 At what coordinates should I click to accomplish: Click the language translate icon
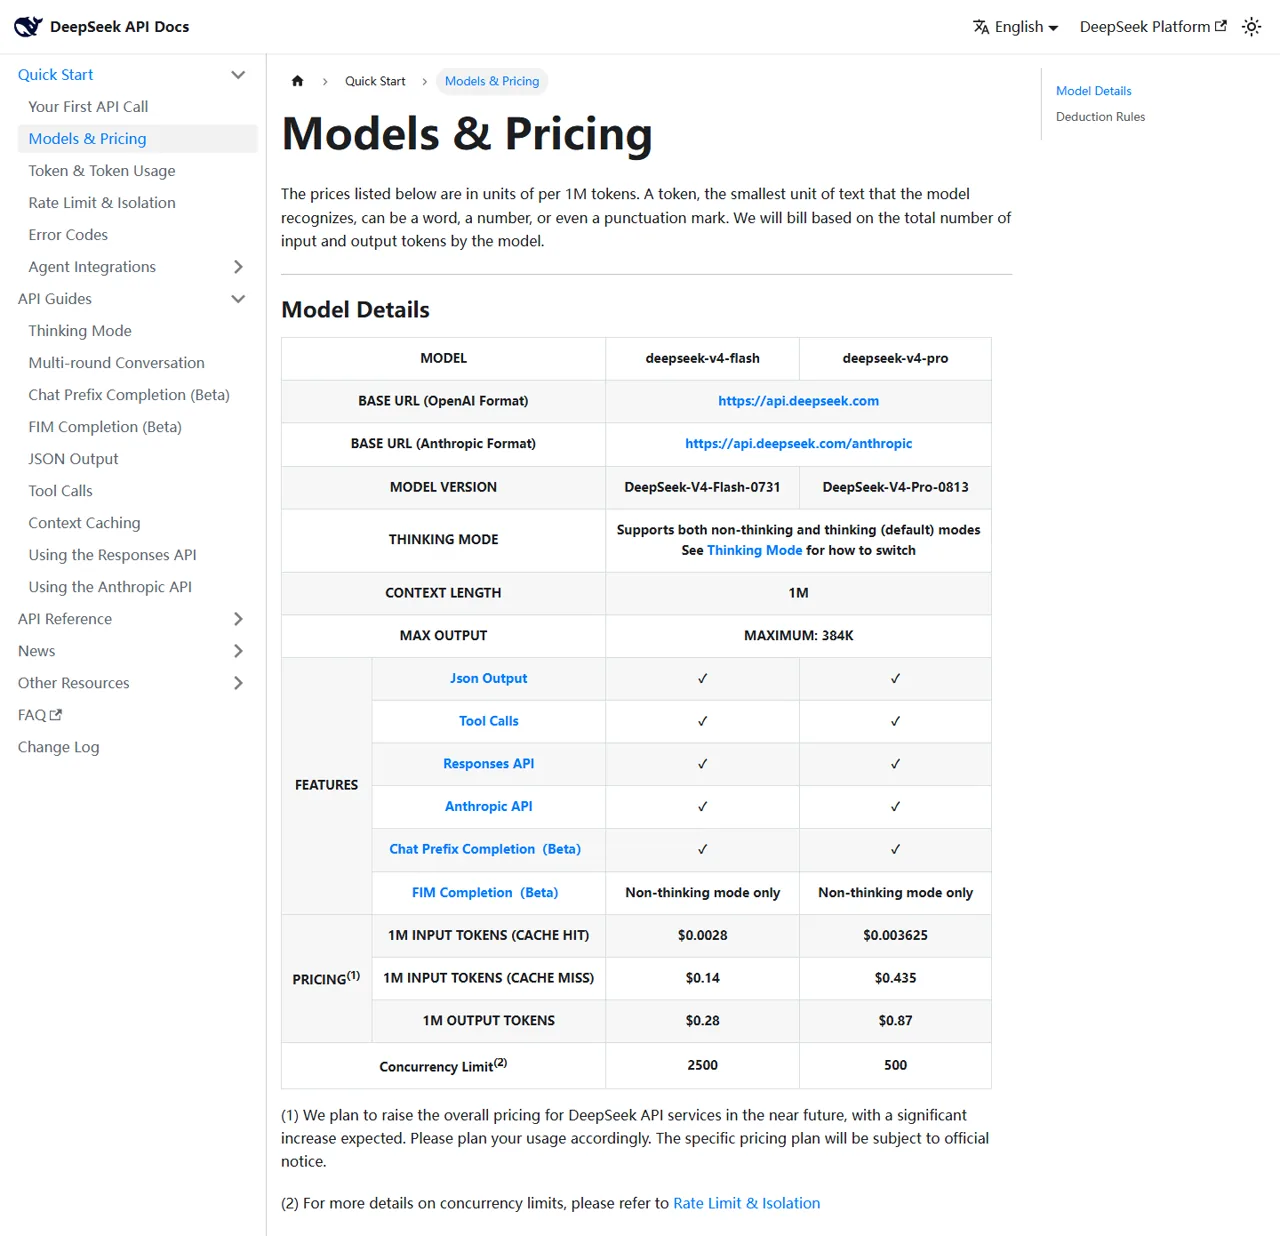tap(981, 27)
